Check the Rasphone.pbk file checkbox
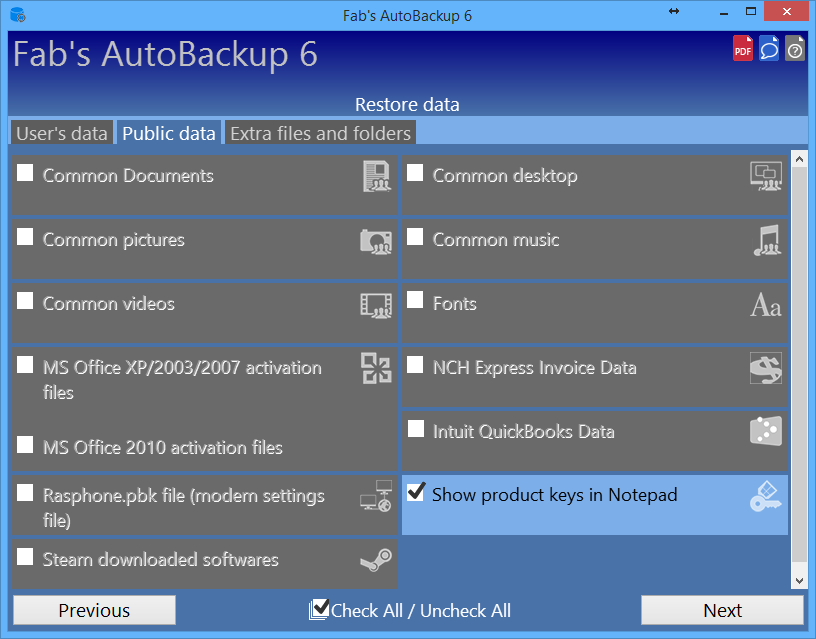This screenshot has height=639, width=816. (25, 492)
